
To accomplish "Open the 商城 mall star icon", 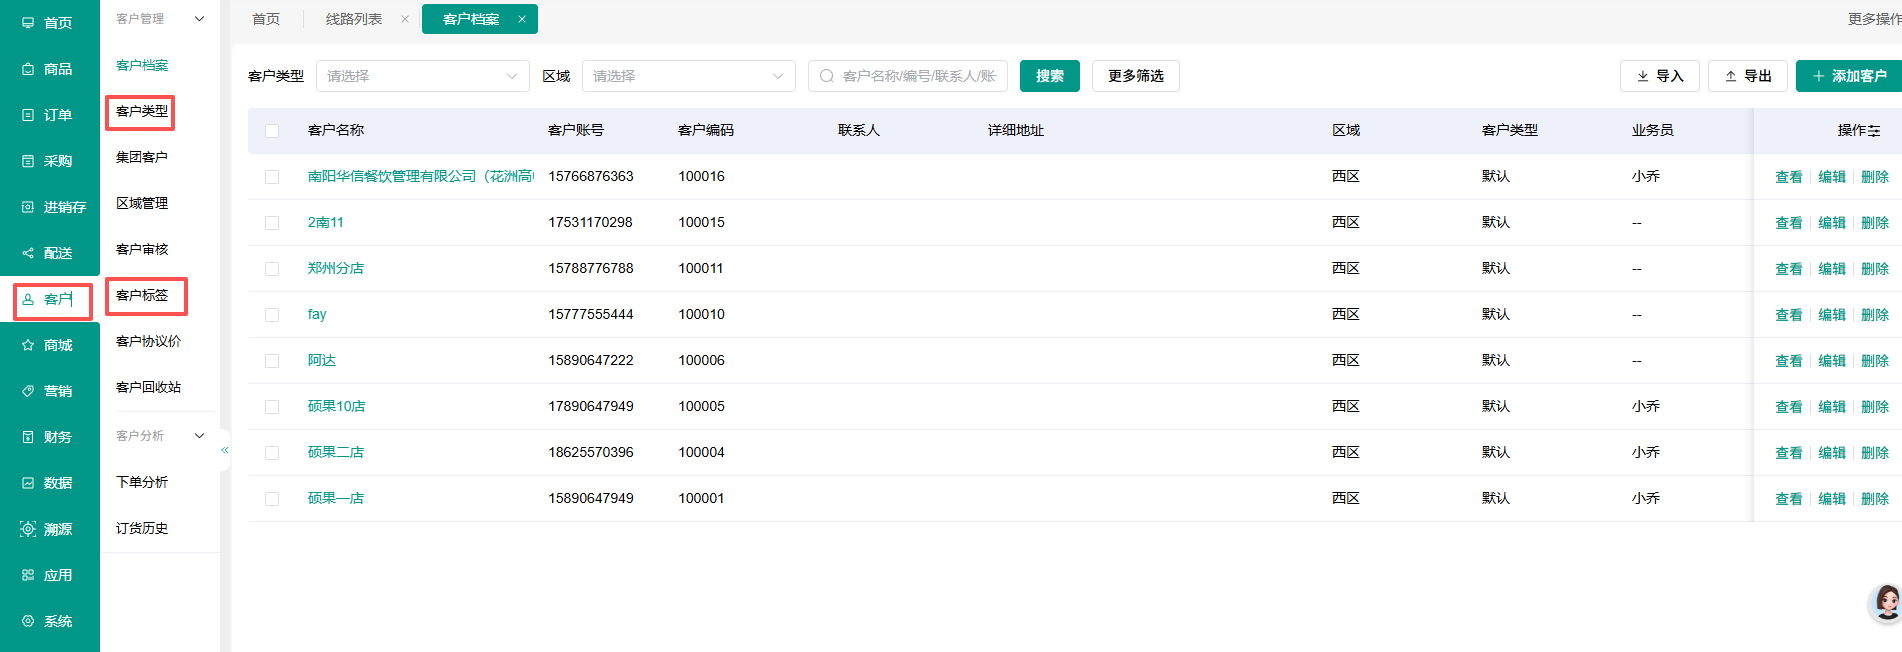I will tap(28, 345).
